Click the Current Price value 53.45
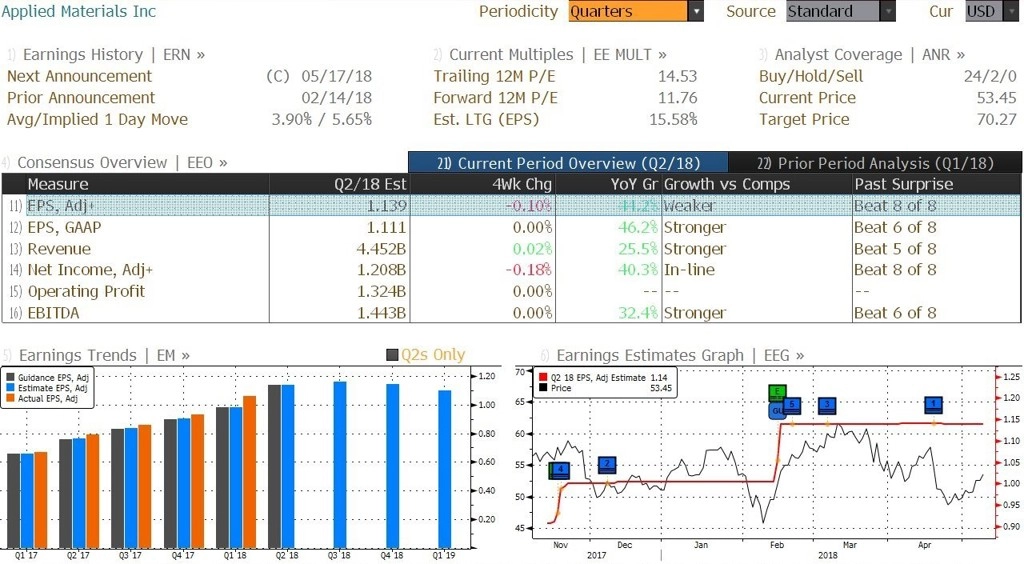 pos(997,98)
